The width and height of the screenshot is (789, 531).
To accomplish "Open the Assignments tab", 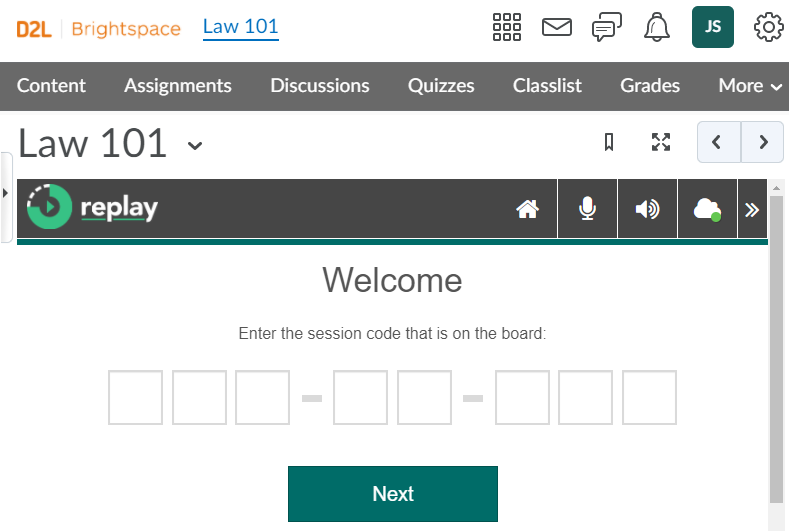I will pyautogui.click(x=178, y=86).
